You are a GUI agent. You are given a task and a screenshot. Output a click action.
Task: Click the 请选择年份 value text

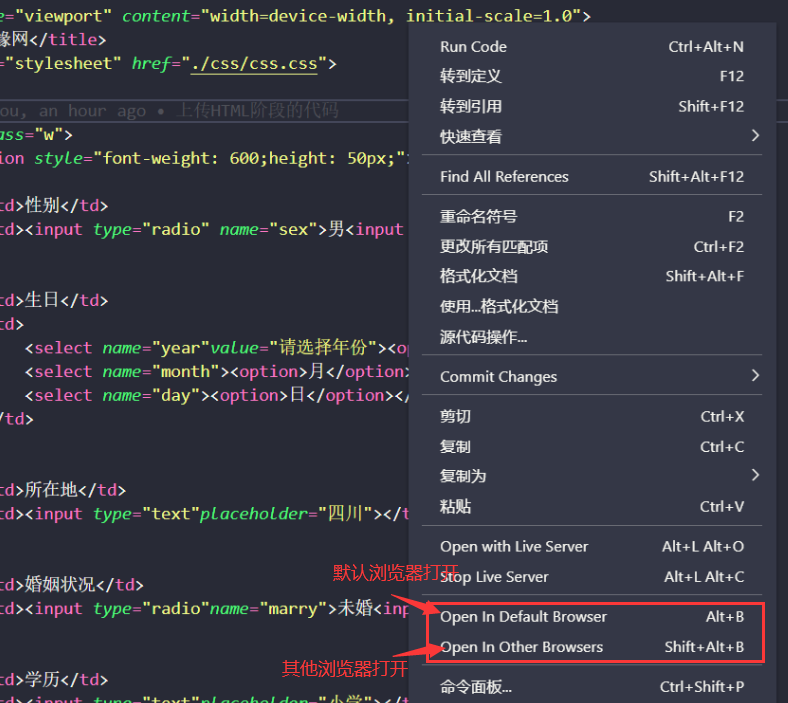(x=323, y=348)
